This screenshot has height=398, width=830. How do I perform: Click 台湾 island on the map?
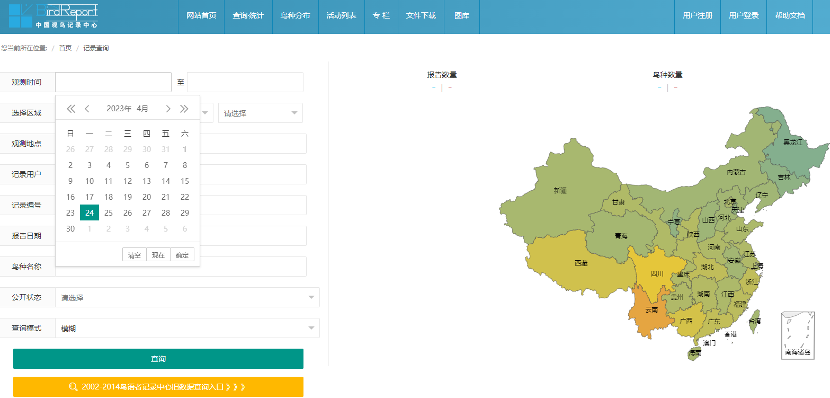pos(755,321)
